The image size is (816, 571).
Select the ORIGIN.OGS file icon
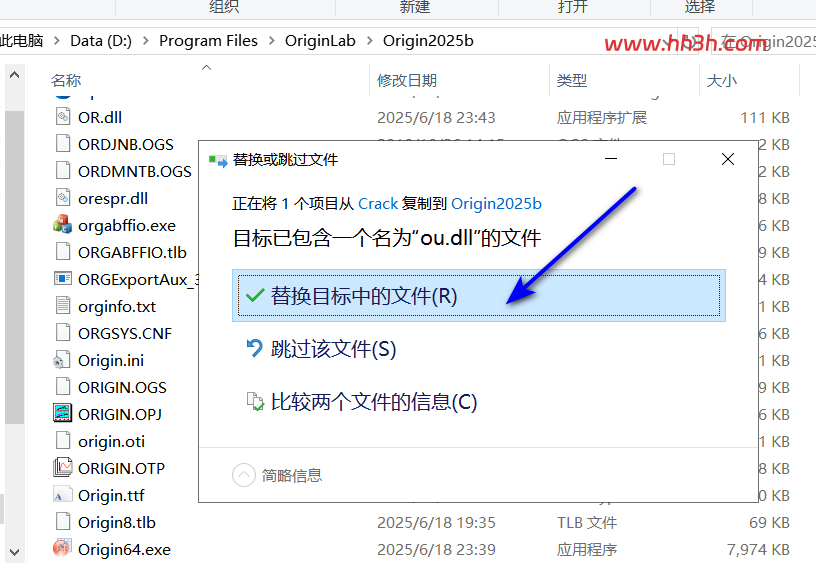62,387
